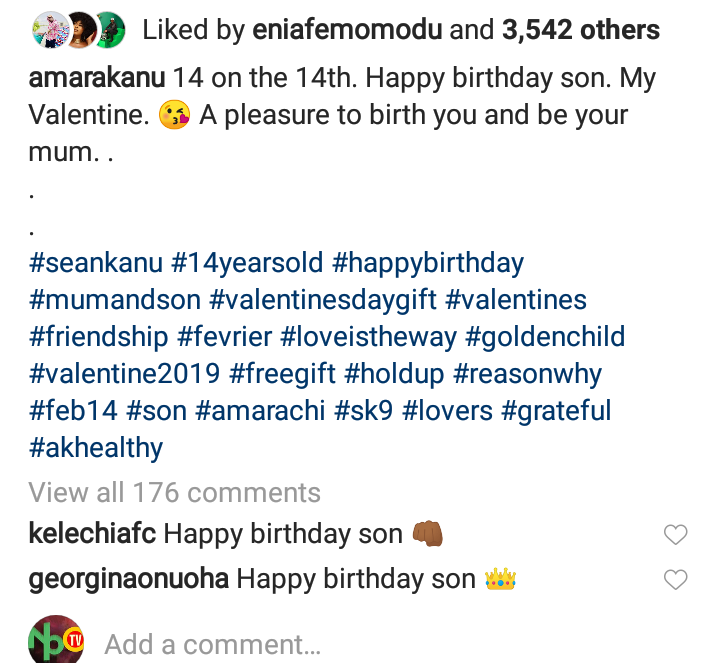Expand View all 176 comments

pyautogui.click(x=175, y=492)
